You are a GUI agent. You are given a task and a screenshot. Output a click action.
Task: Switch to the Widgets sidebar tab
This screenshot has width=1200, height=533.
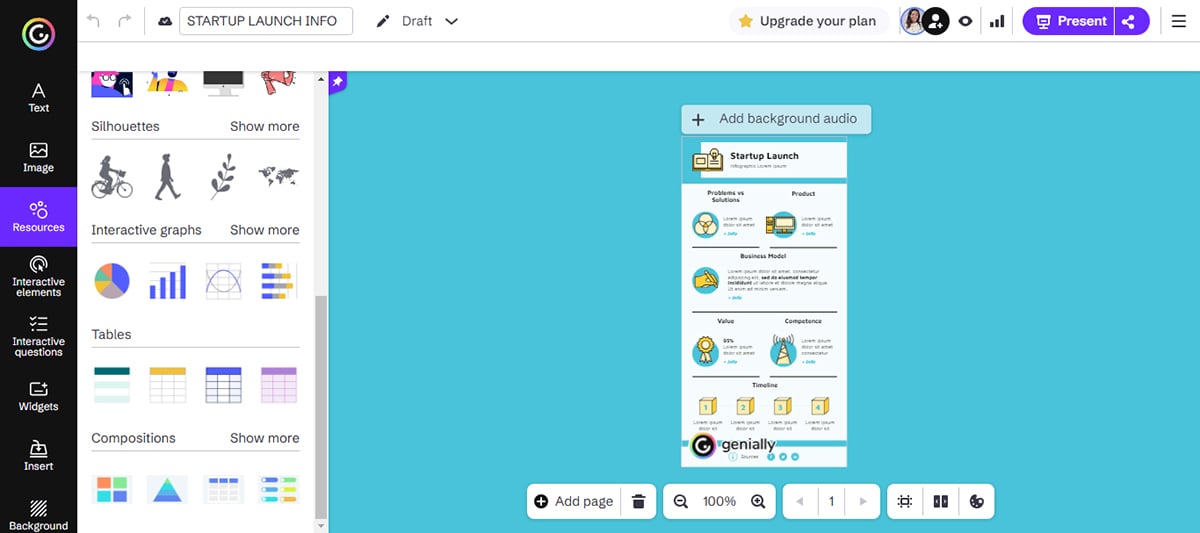tap(38, 395)
